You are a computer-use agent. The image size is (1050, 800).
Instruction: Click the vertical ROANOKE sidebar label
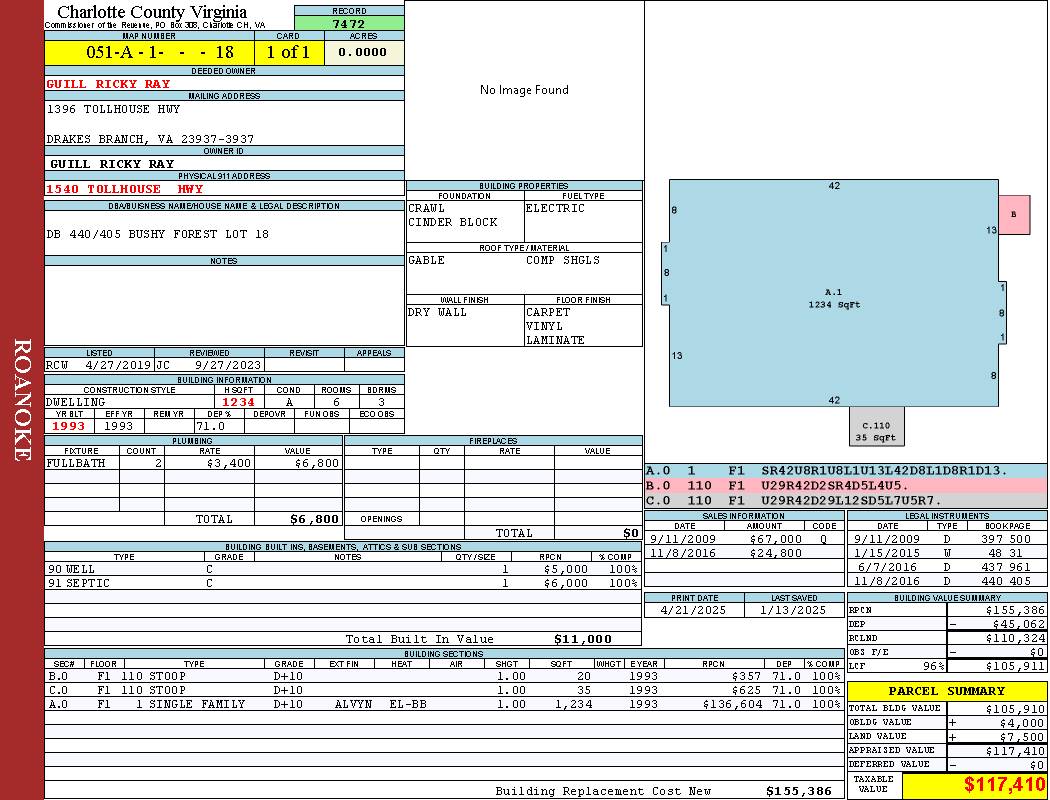click(22, 400)
